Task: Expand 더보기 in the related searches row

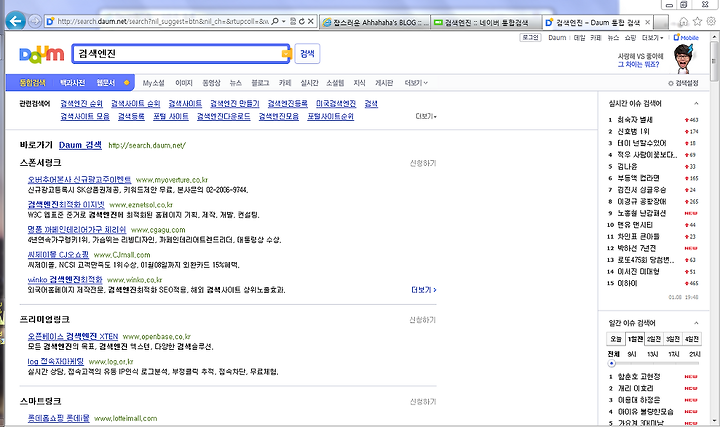Action: pyautogui.click(x=426, y=117)
